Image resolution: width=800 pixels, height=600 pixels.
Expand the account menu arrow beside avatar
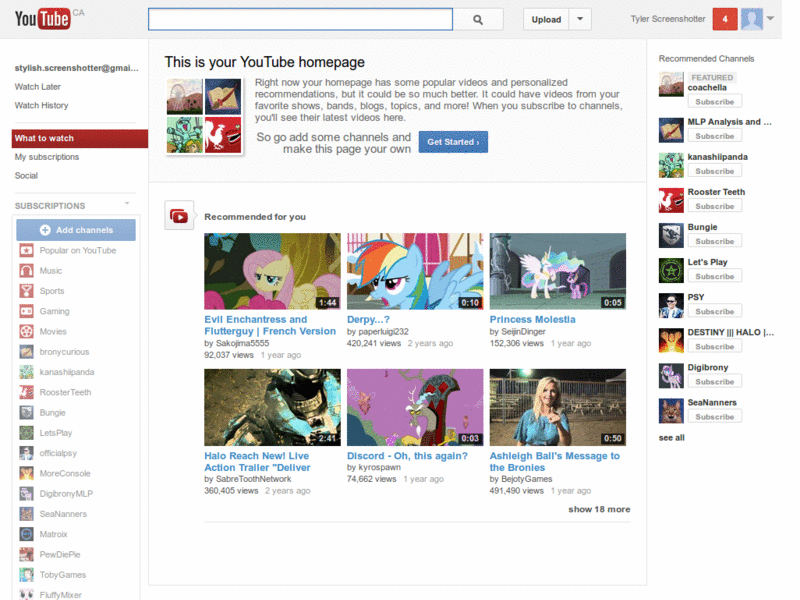770,18
